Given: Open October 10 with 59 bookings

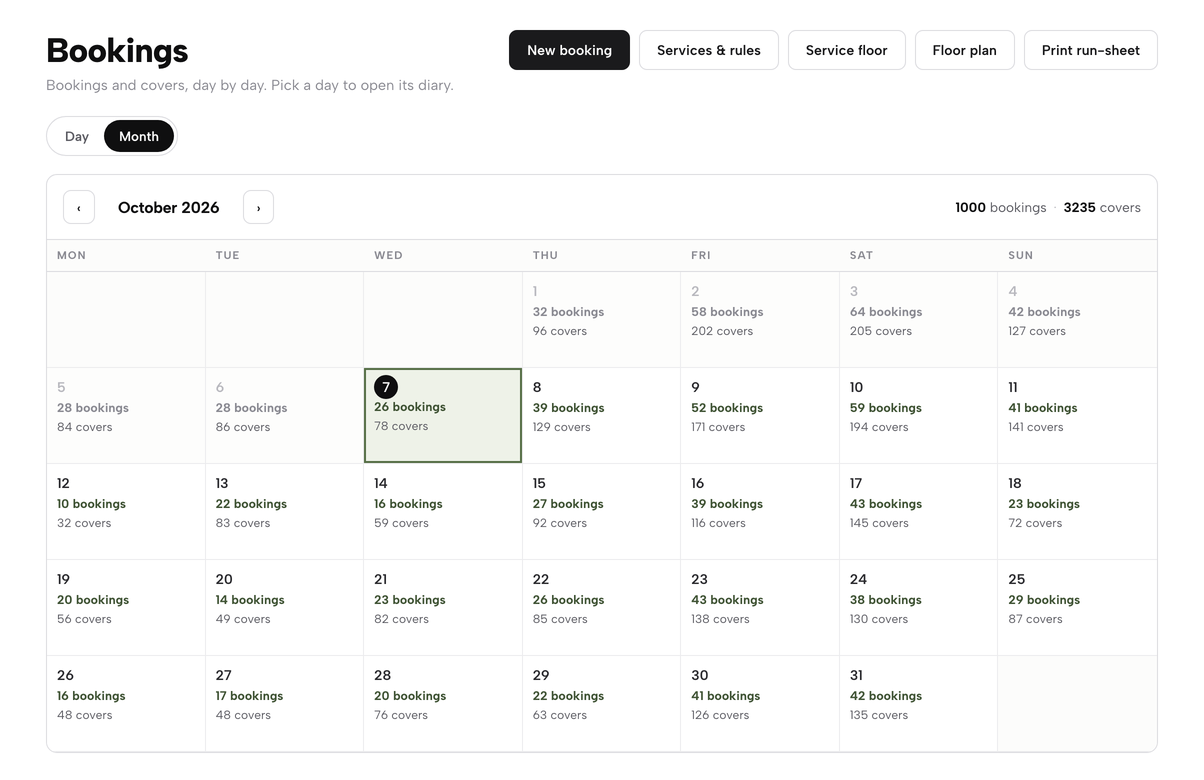Looking at the screenshot, I should tap(918, 416).
